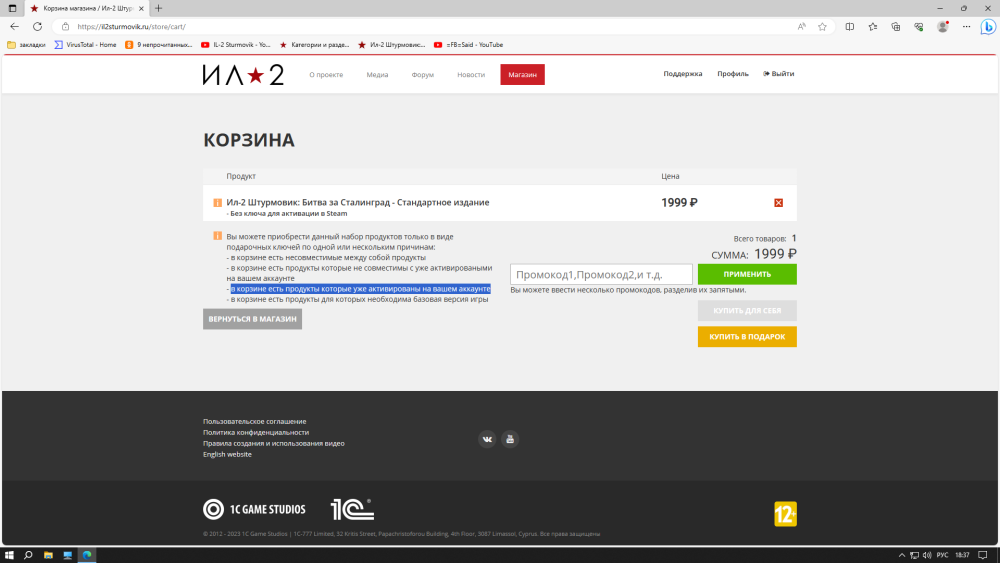This screenshot has width=1000, height=563.
Task: Open browser Favorites list icon
Action: (x=872, y=27)
